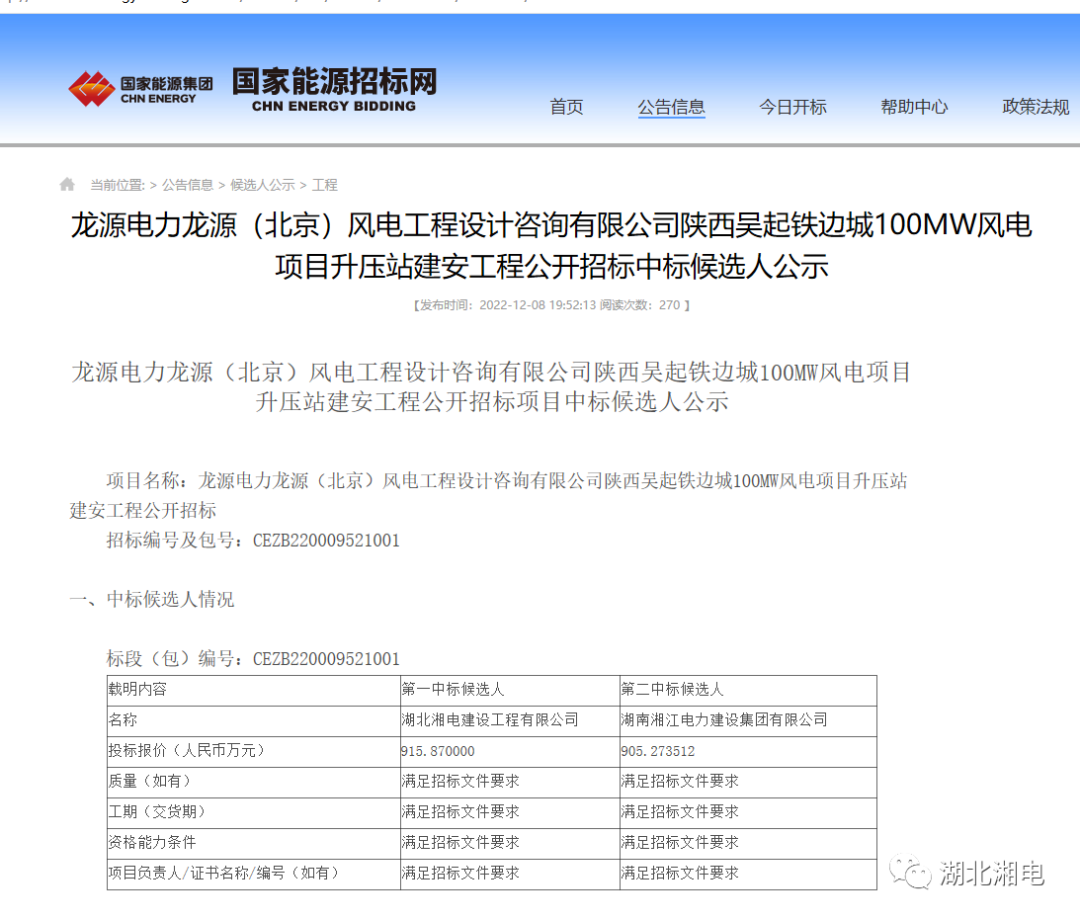
Task: Click the row label 项目负责人/证书名称/编号（如有）
Action: click(x=224, y=873)
